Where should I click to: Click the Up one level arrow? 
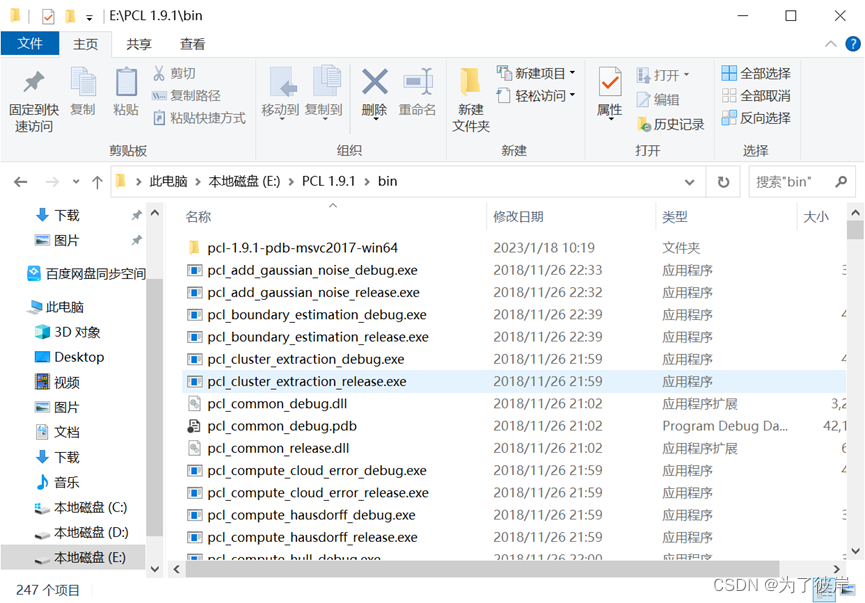pyautogui.click(x=97, y=182)
